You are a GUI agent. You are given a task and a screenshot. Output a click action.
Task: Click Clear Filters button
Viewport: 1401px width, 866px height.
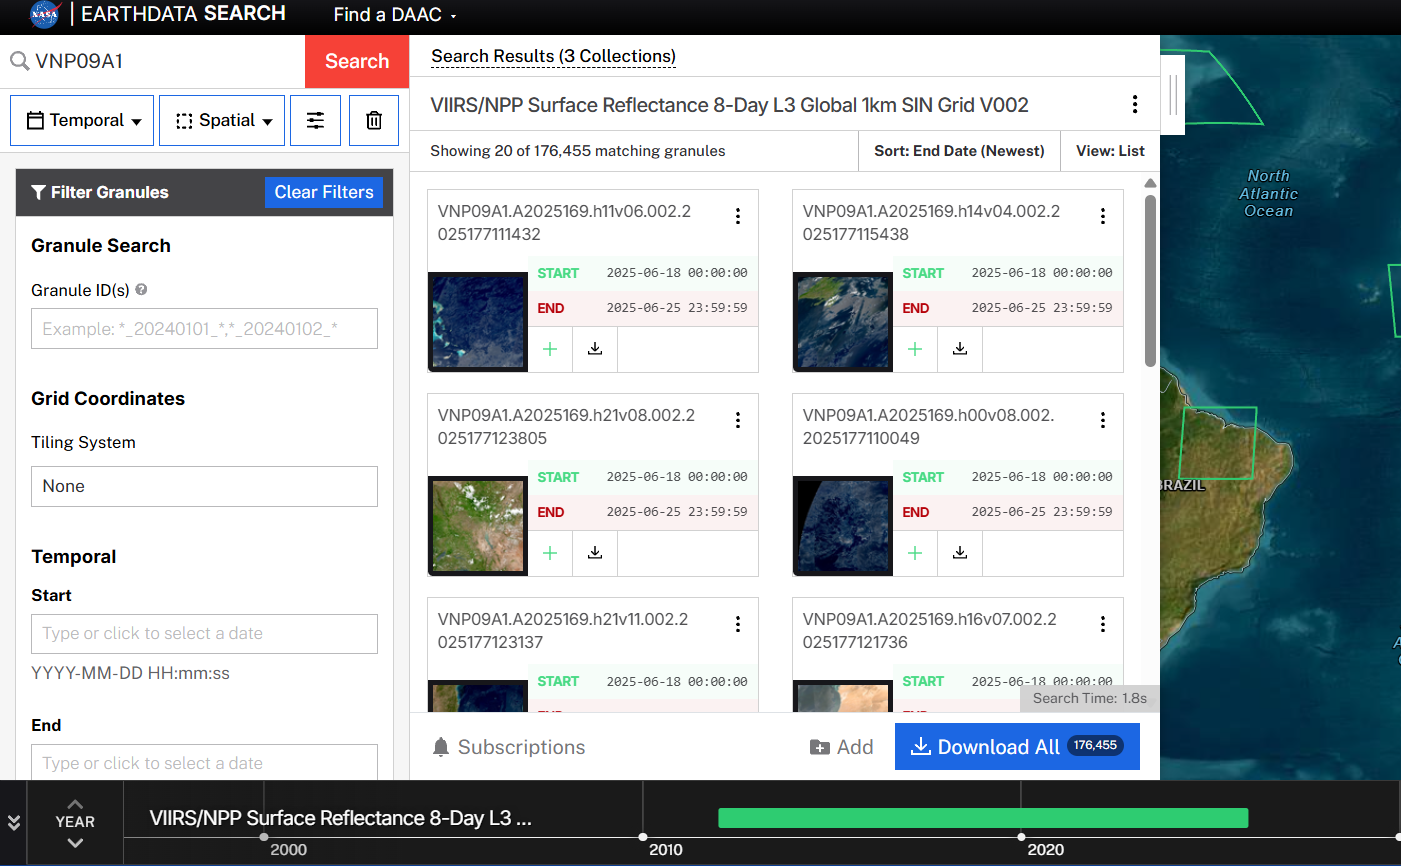[324, 192]
